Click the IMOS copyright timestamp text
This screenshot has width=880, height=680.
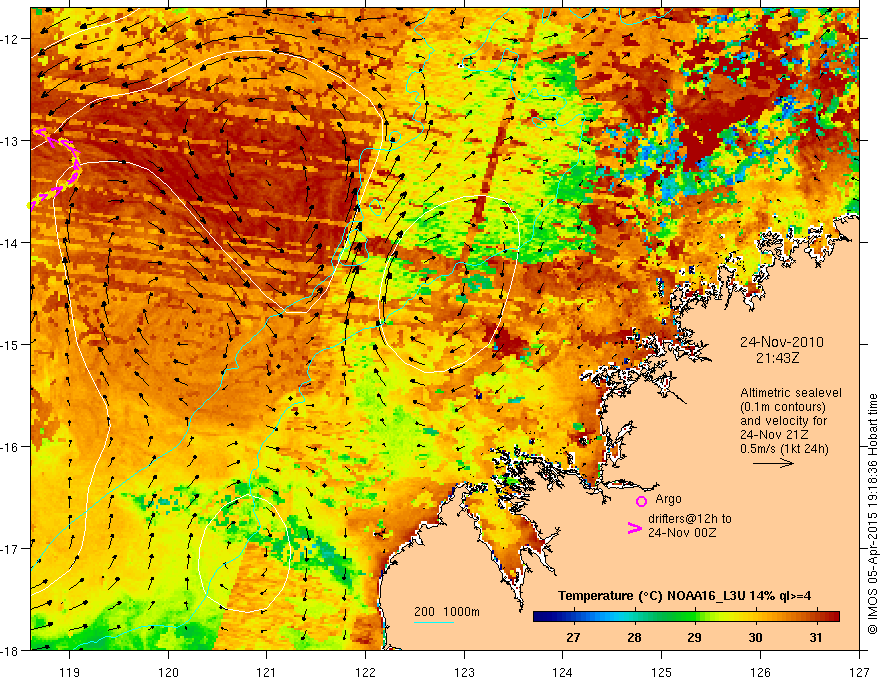coord(872,513)
